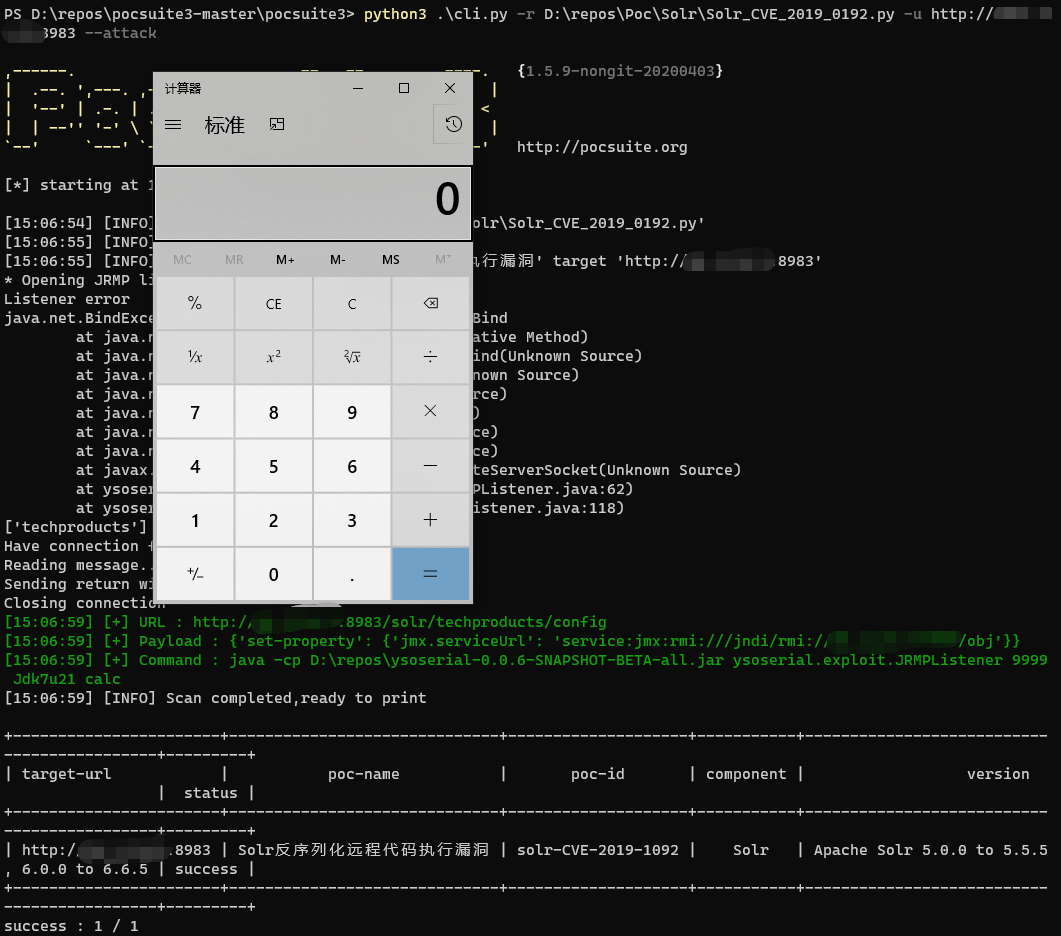The width and height of the screenshot is (1061, 936).
Task: Click the square root key
Action: (352, 357)
